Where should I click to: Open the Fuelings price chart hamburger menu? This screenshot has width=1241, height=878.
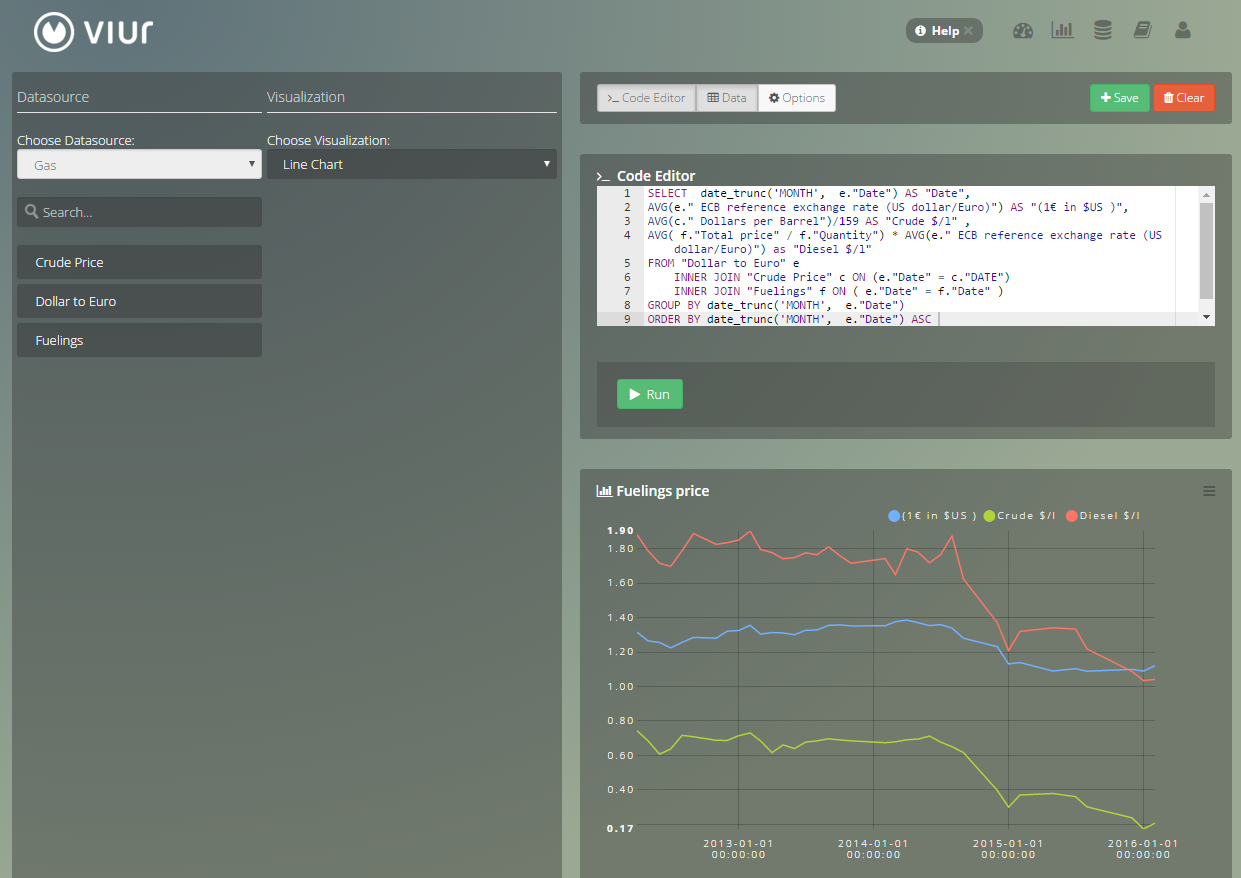tap(1208, 491)
